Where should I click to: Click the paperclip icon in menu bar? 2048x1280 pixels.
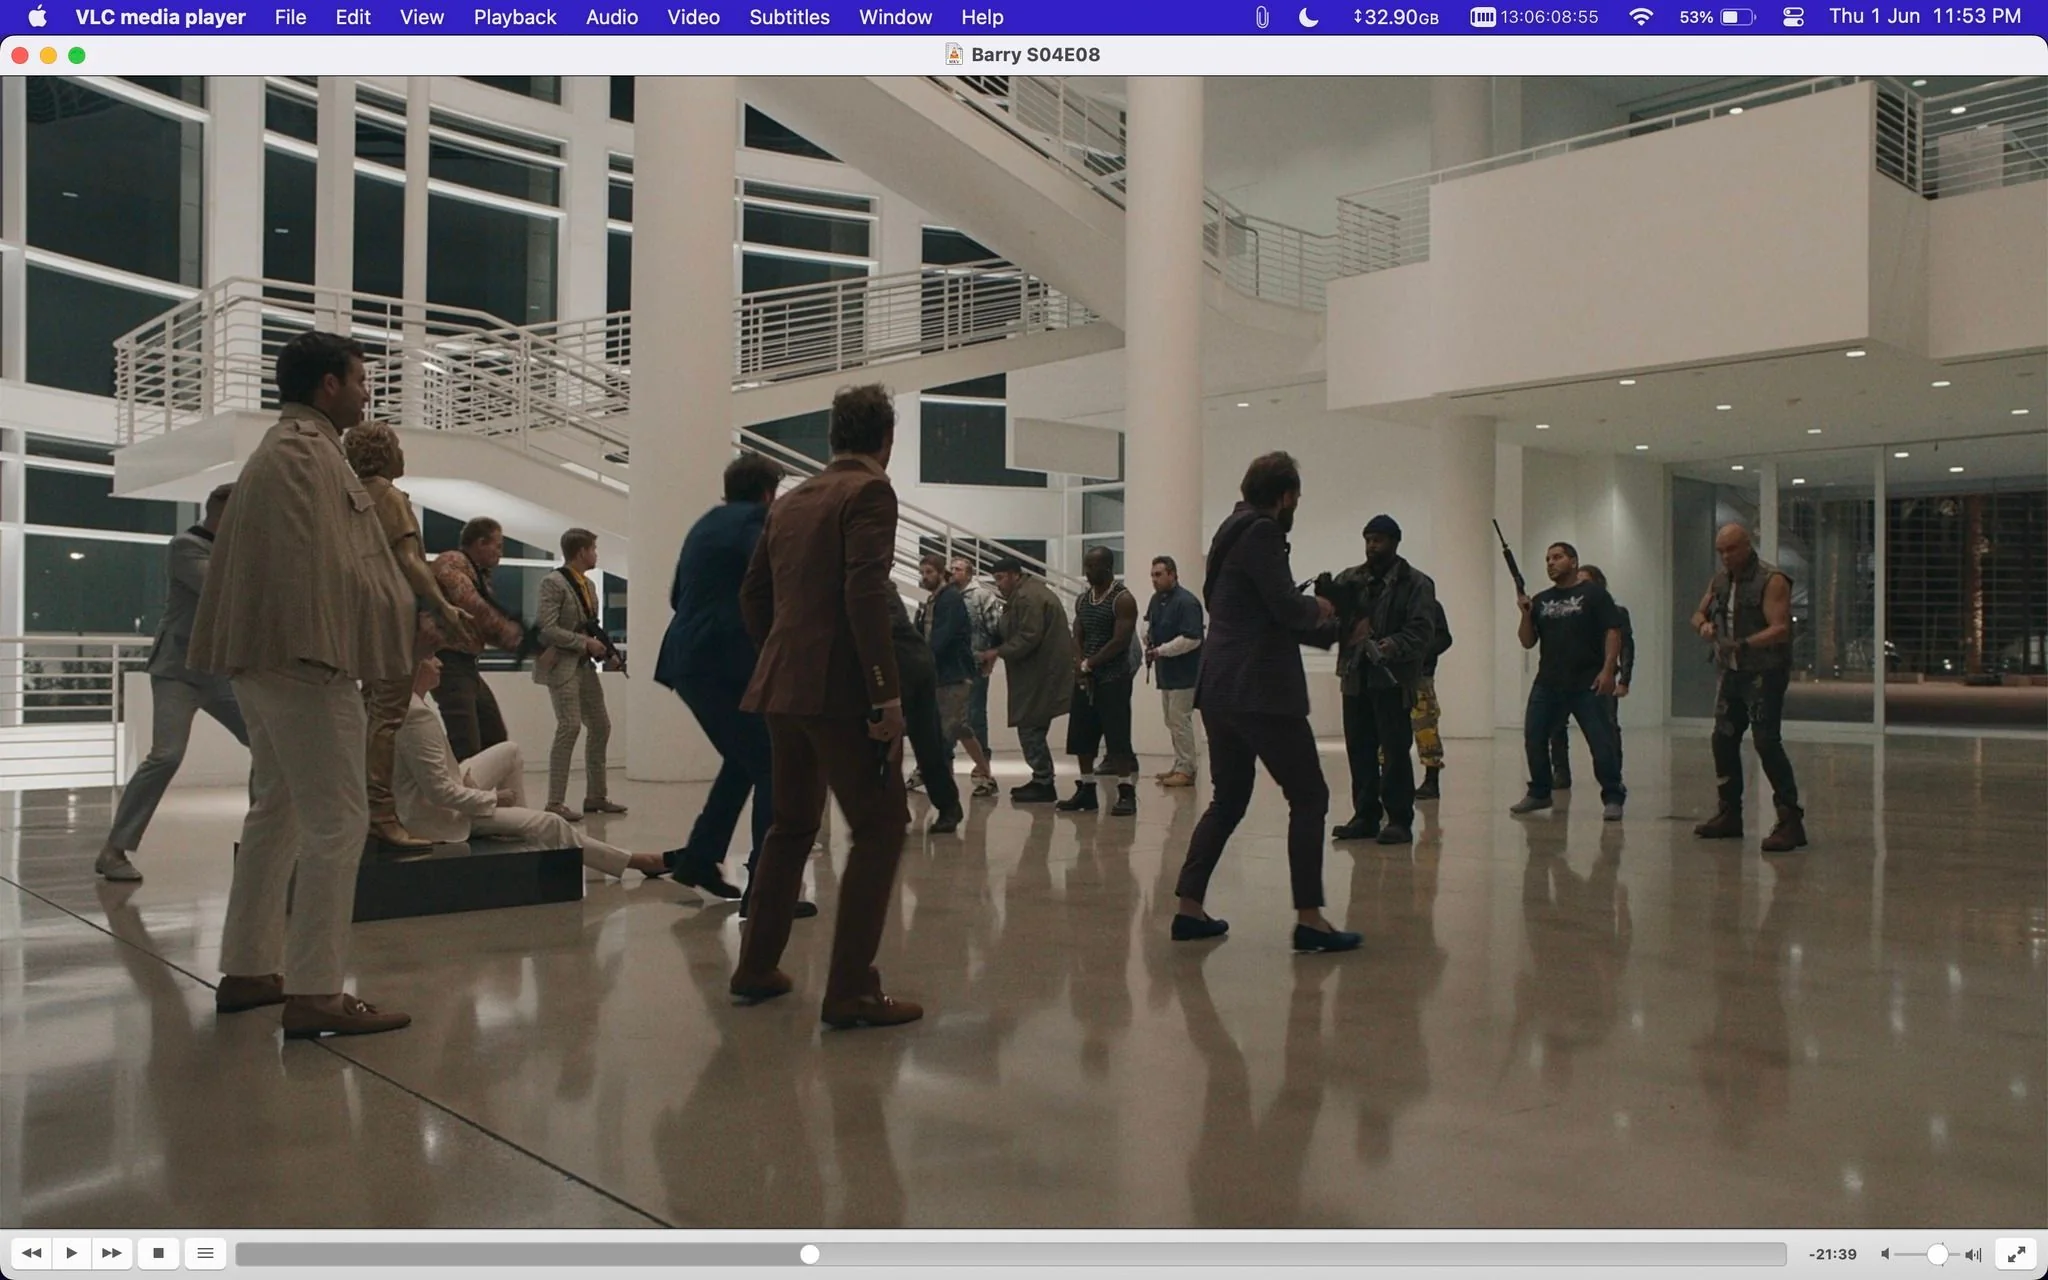[1262, 17]
